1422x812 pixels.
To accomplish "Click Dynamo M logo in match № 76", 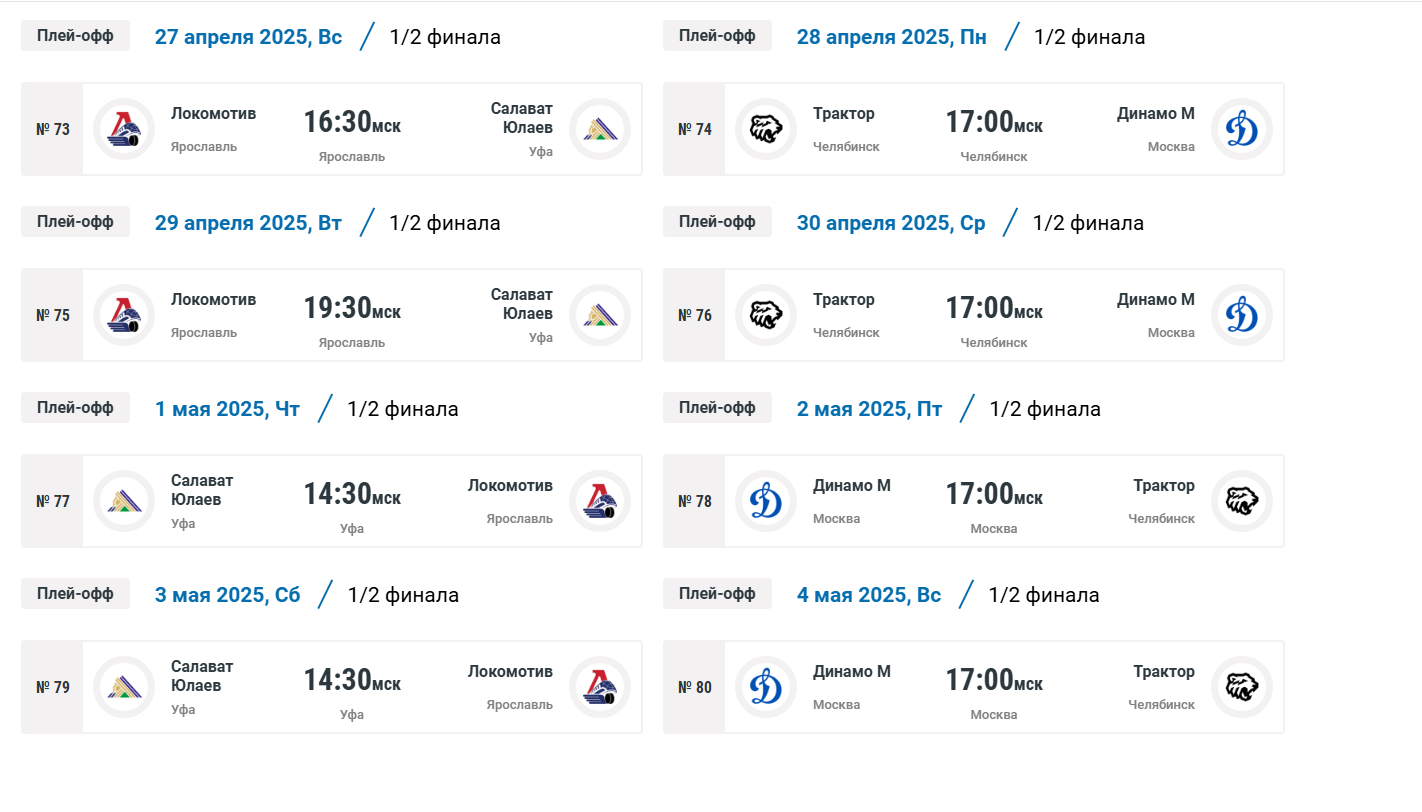I will pos(1242,315).
